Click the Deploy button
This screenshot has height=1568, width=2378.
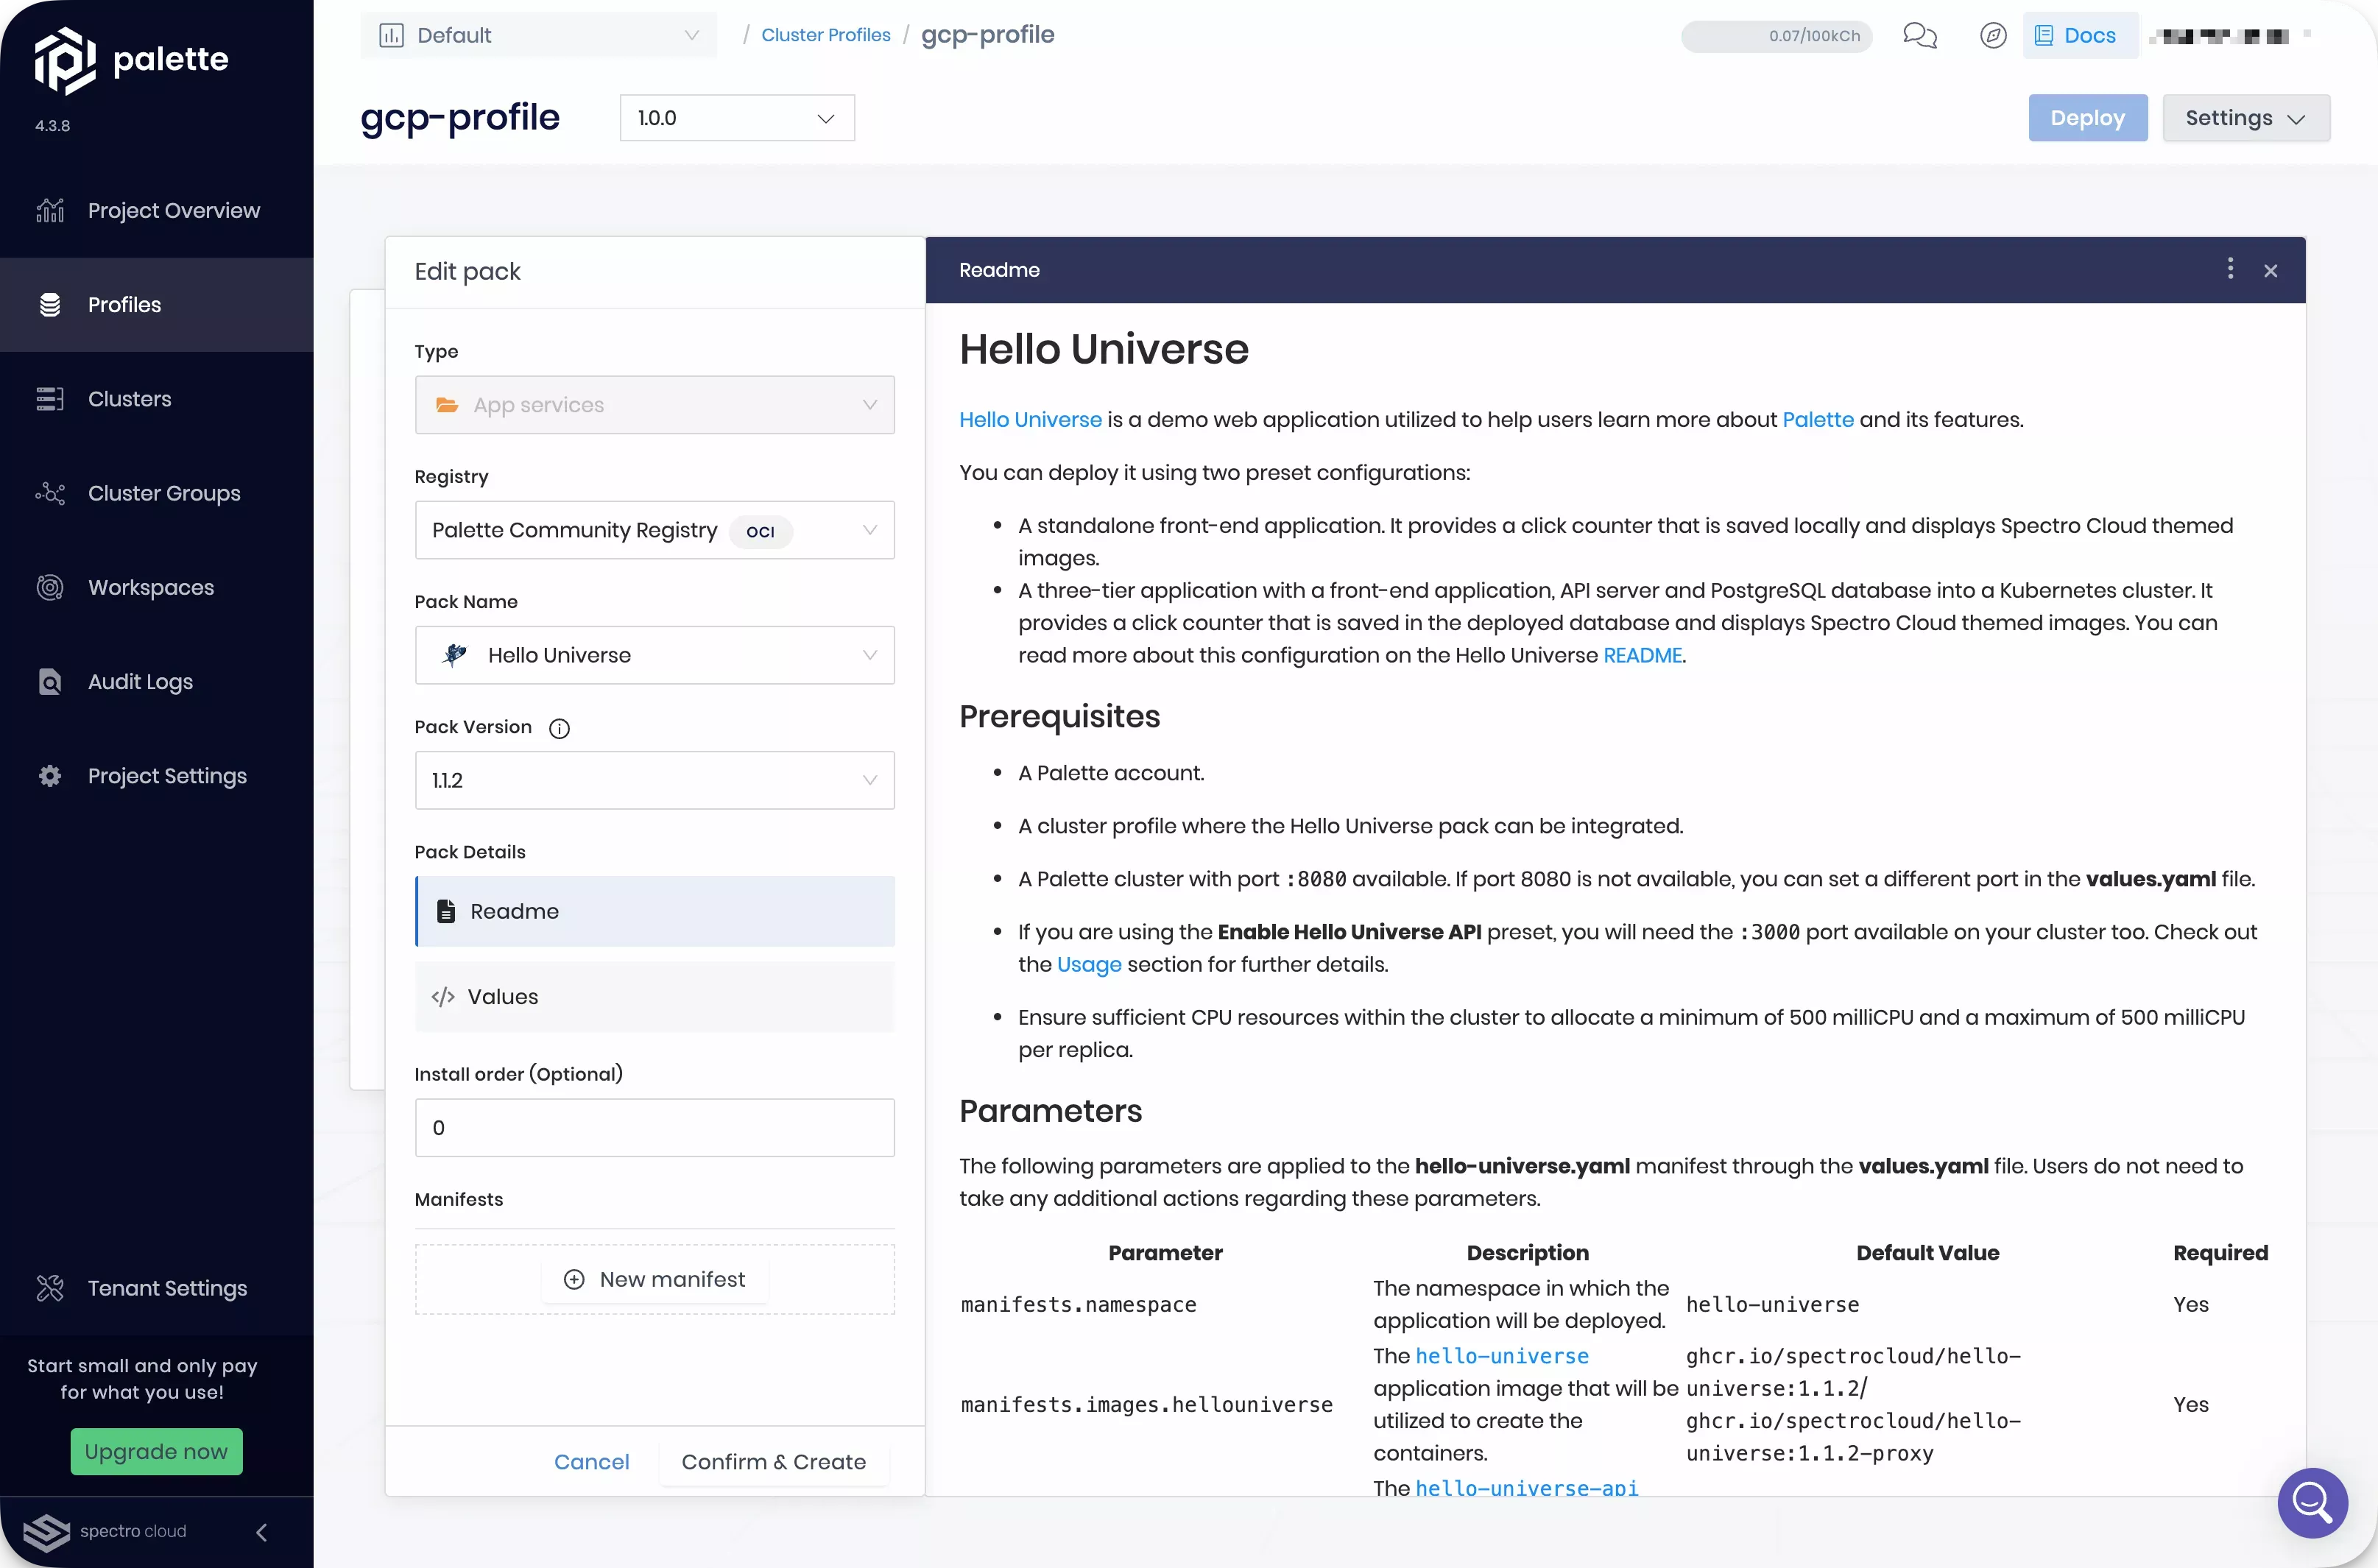(x=2087, y=118)
